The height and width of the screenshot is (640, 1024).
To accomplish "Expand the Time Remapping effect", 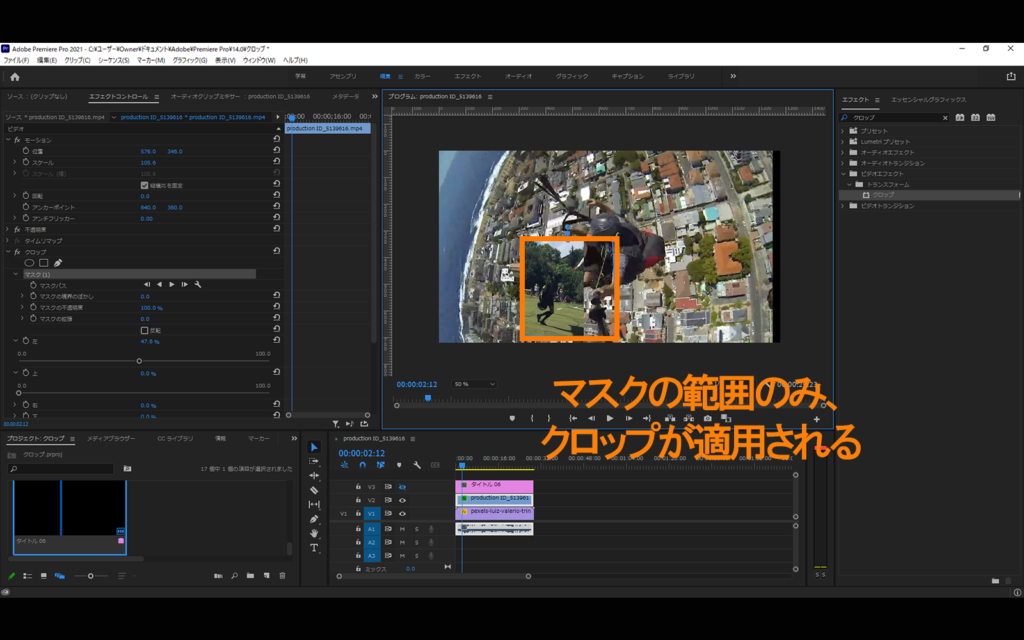I will (x=8, y=241).
